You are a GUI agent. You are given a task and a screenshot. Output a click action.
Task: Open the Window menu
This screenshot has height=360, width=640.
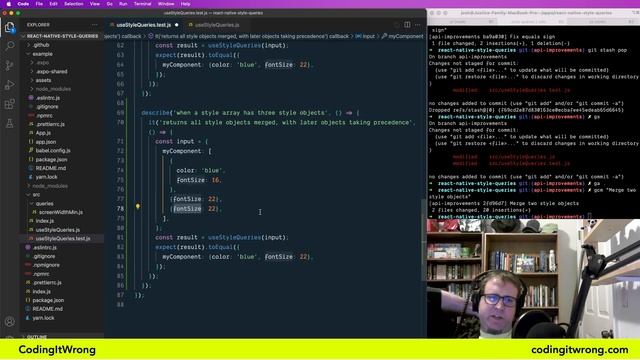point(166,4)
